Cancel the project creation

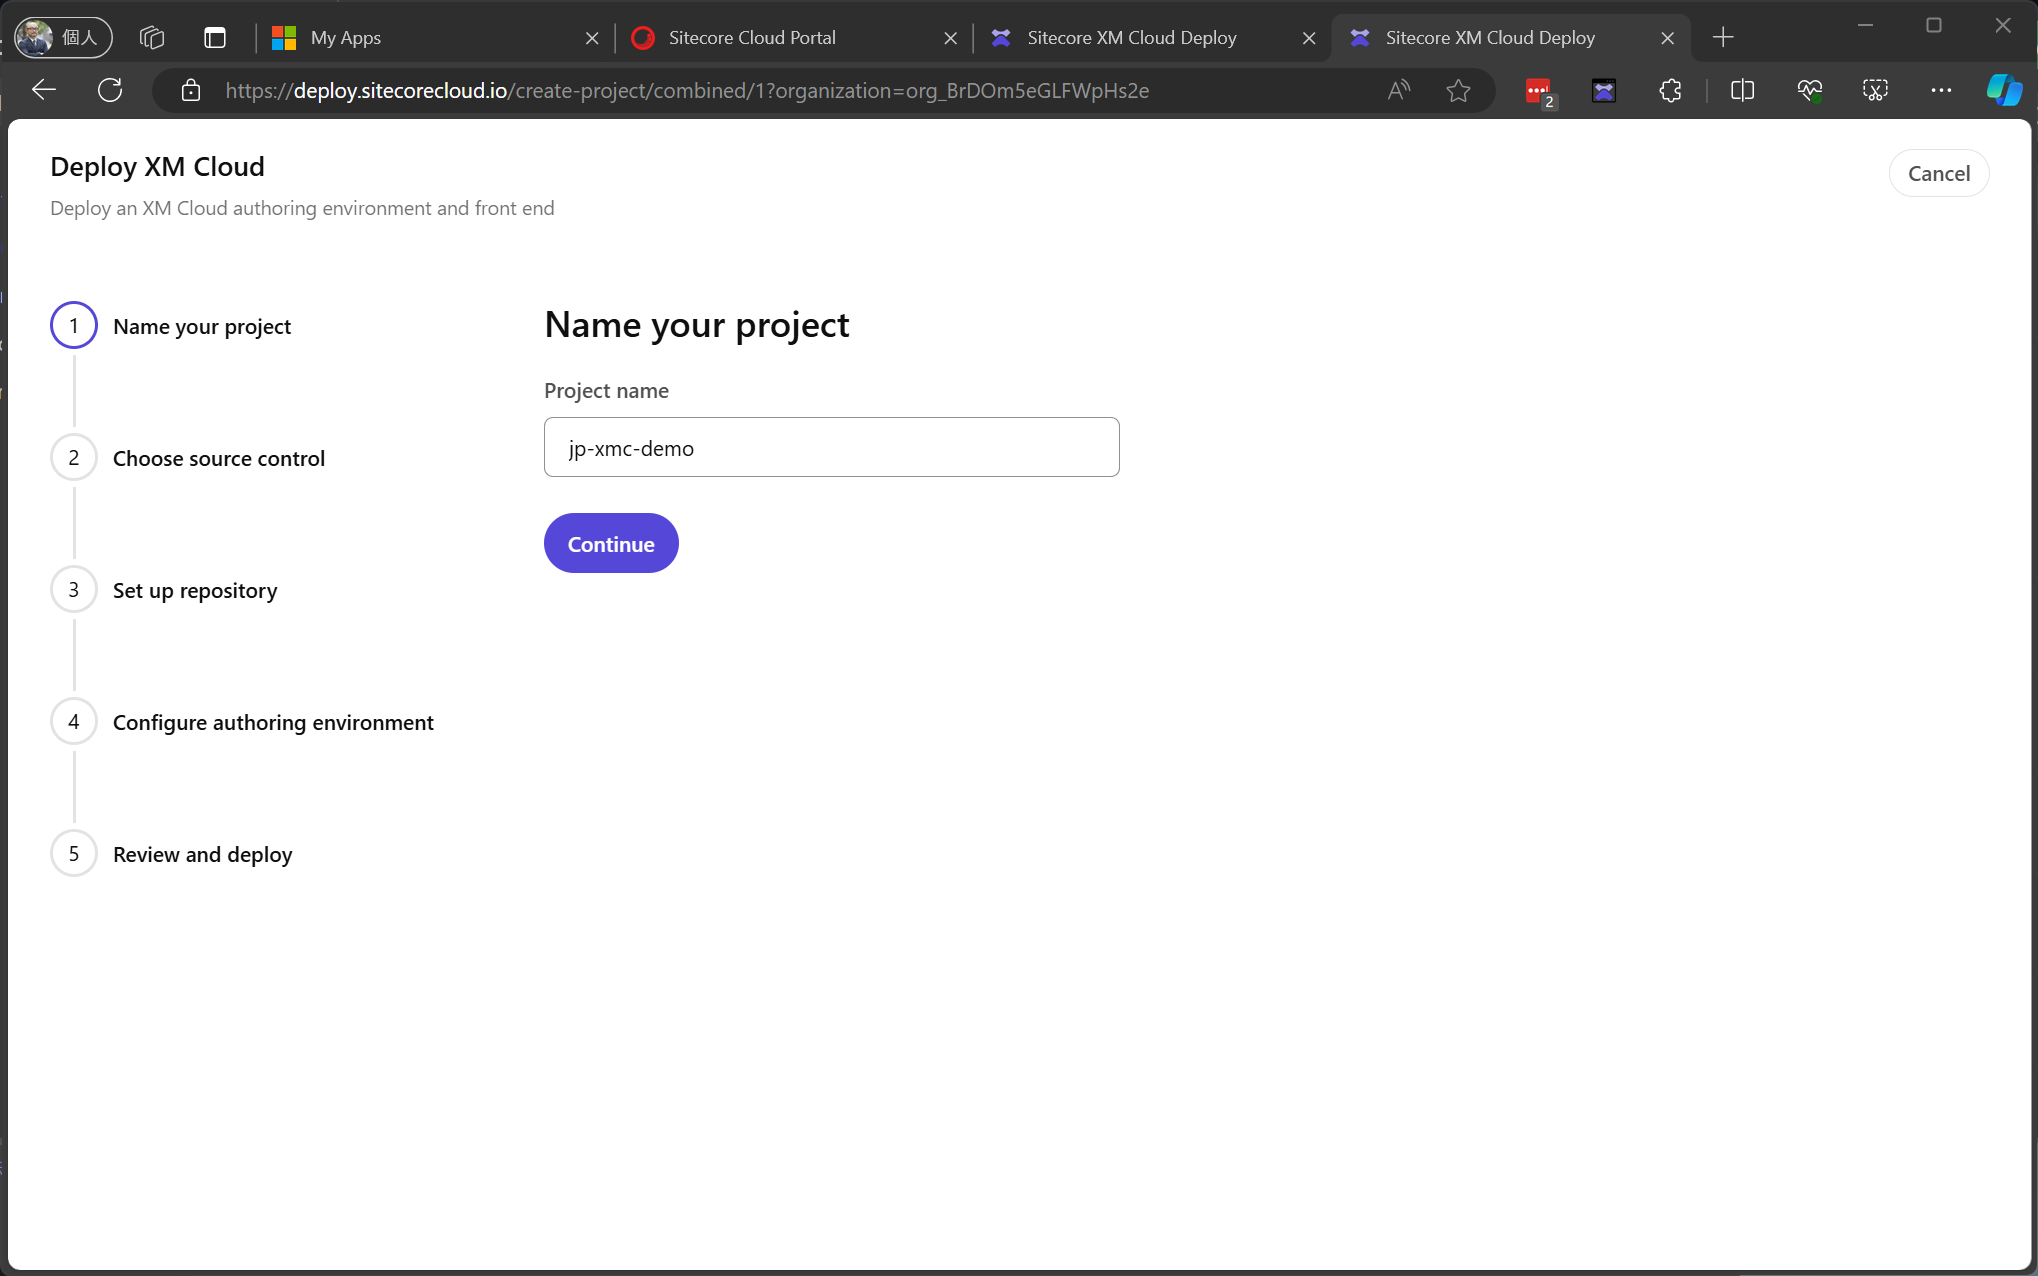[x=1938, y=173]
